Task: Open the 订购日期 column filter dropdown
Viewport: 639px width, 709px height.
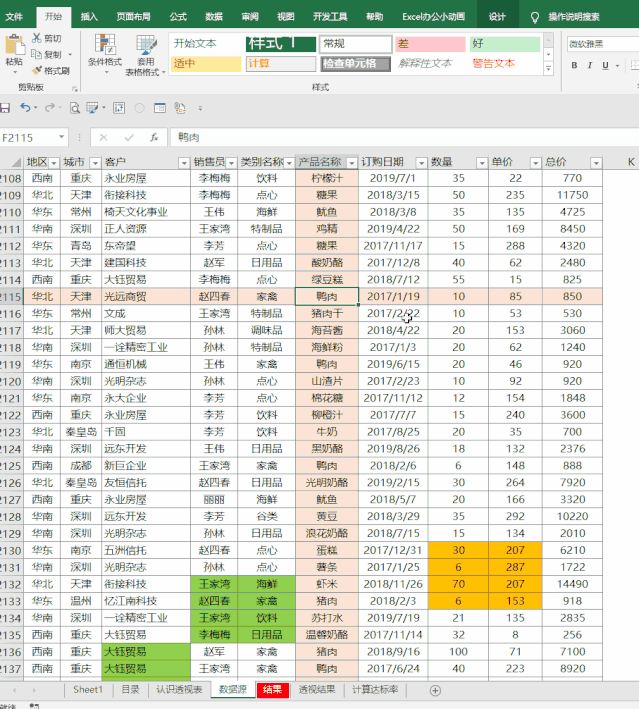Action: (x=421, y=163)
